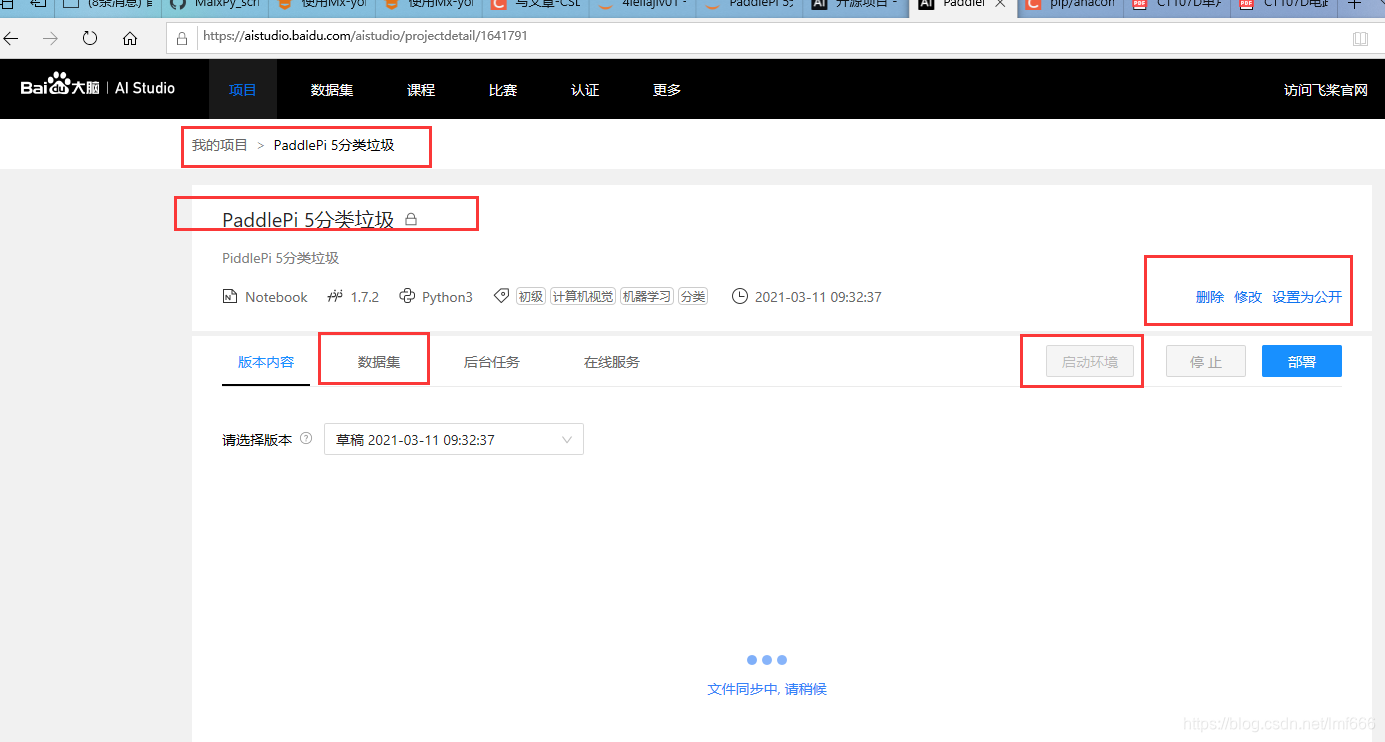Click the PiddlePi 5分类垃圾 description text
This screenshot has height=742, width=1385.
point(281,258)
